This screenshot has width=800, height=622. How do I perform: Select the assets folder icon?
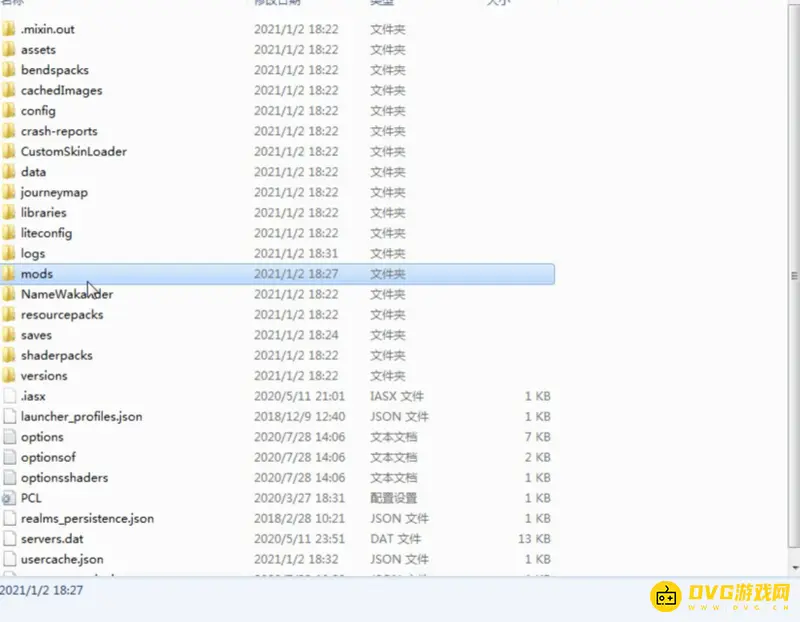[8, 50]
